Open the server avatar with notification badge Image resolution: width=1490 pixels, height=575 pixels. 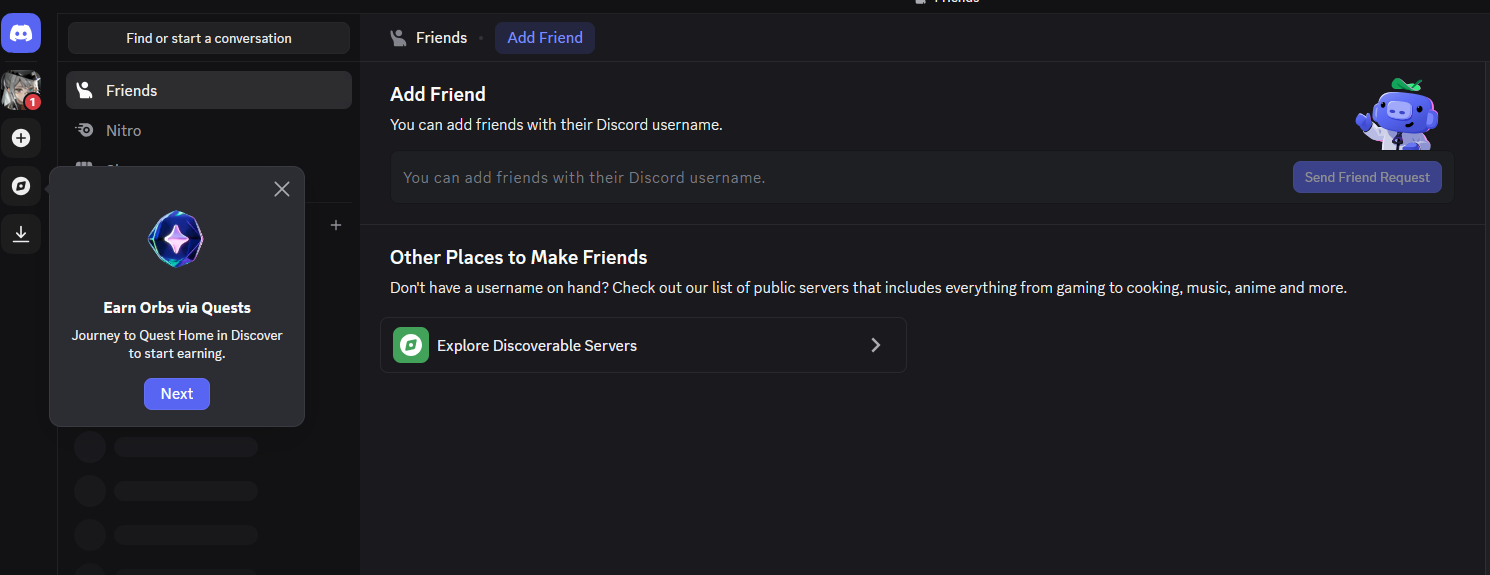click(21, 90)
